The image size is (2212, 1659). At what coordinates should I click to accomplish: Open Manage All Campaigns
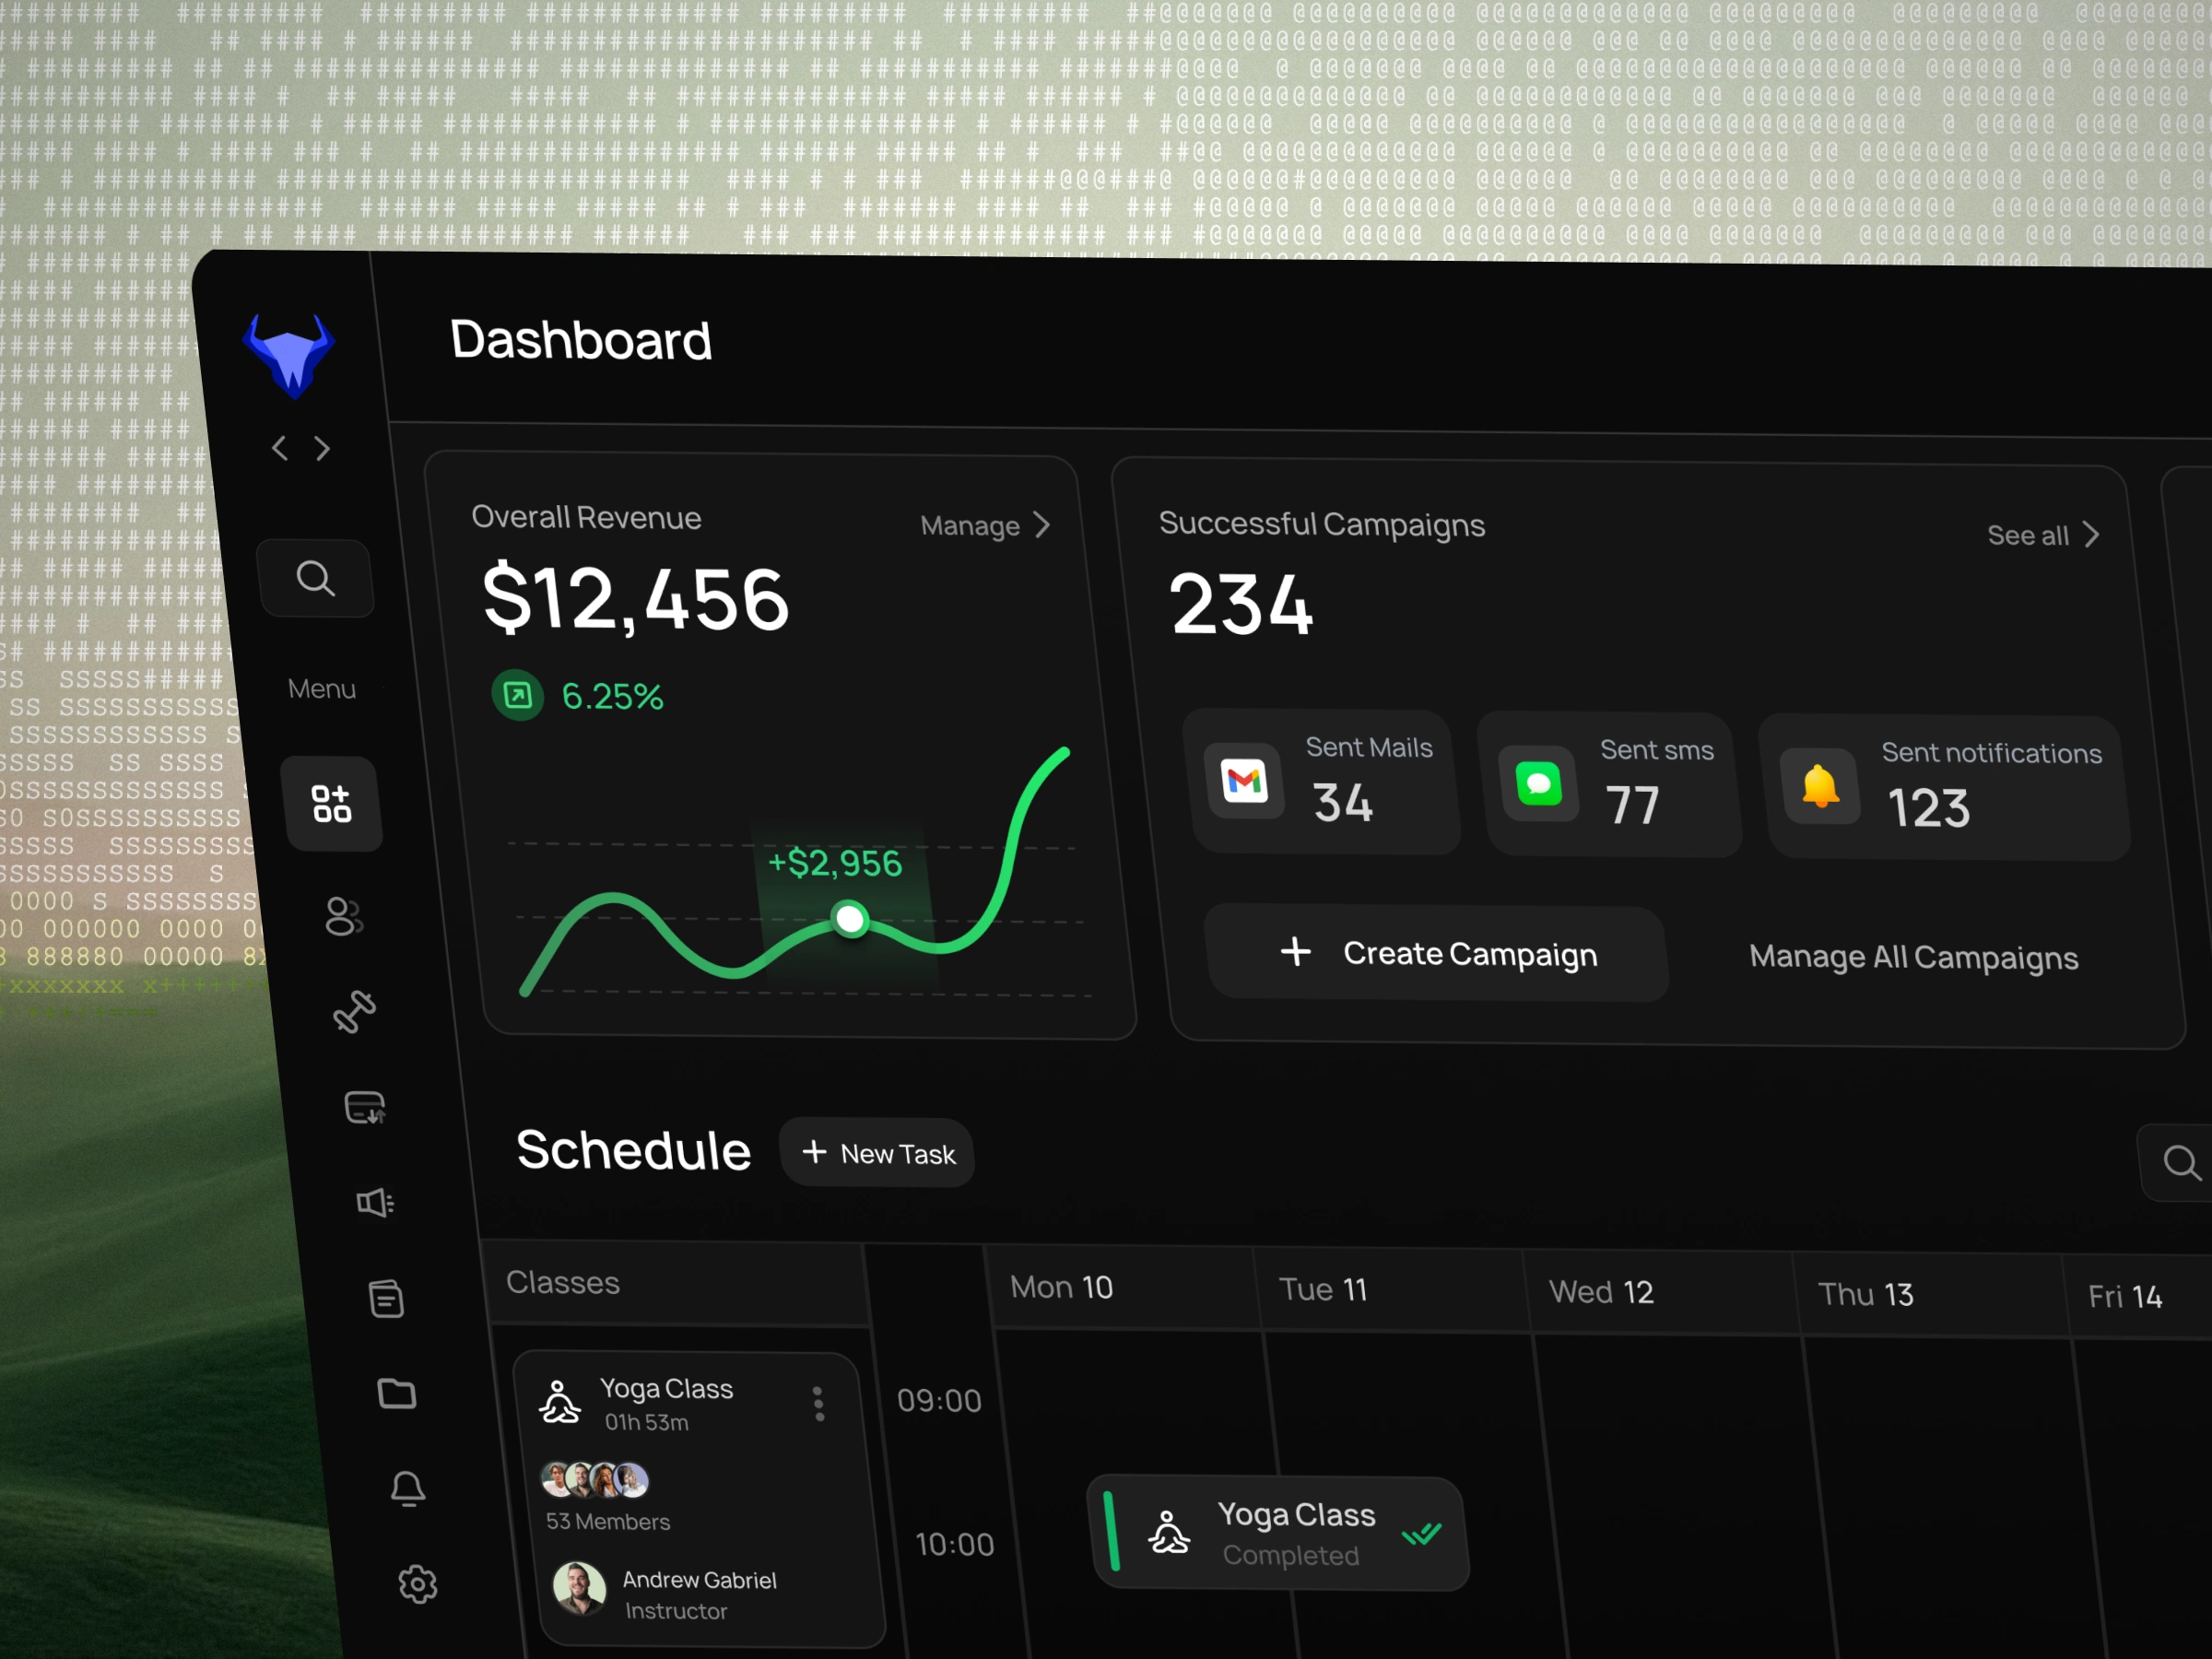(1913, 957)
